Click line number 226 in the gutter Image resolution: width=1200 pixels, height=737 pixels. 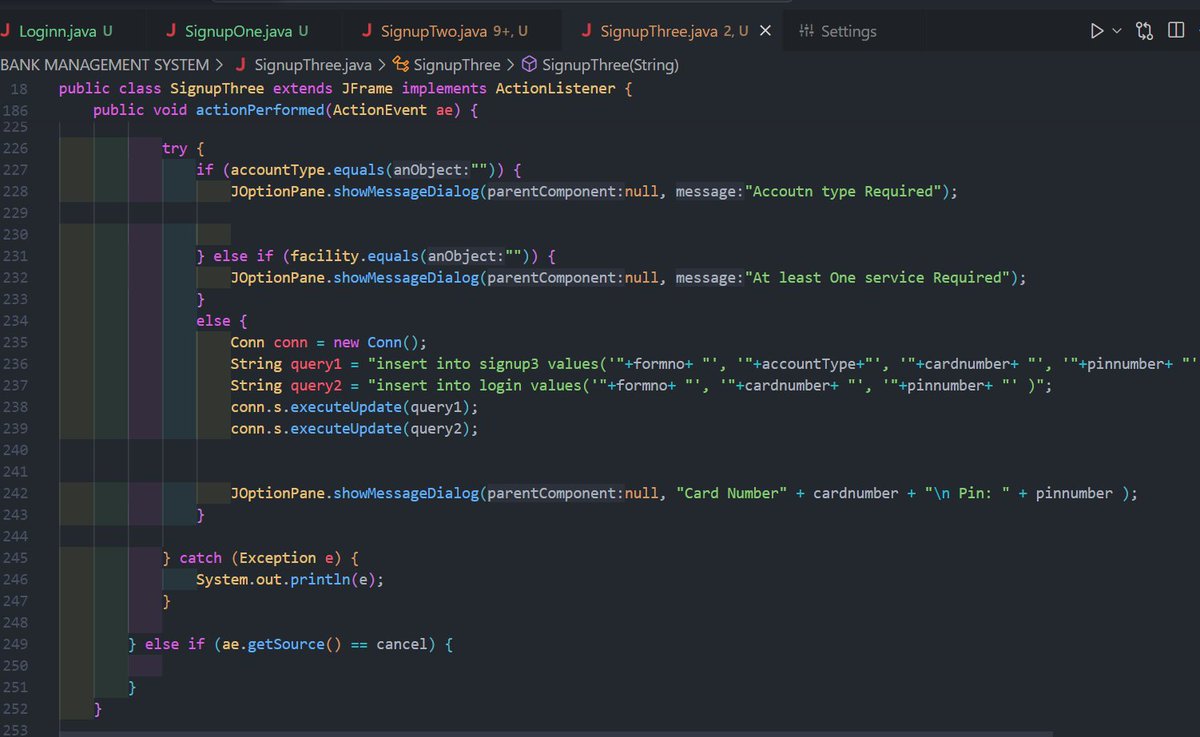[16, 148]
